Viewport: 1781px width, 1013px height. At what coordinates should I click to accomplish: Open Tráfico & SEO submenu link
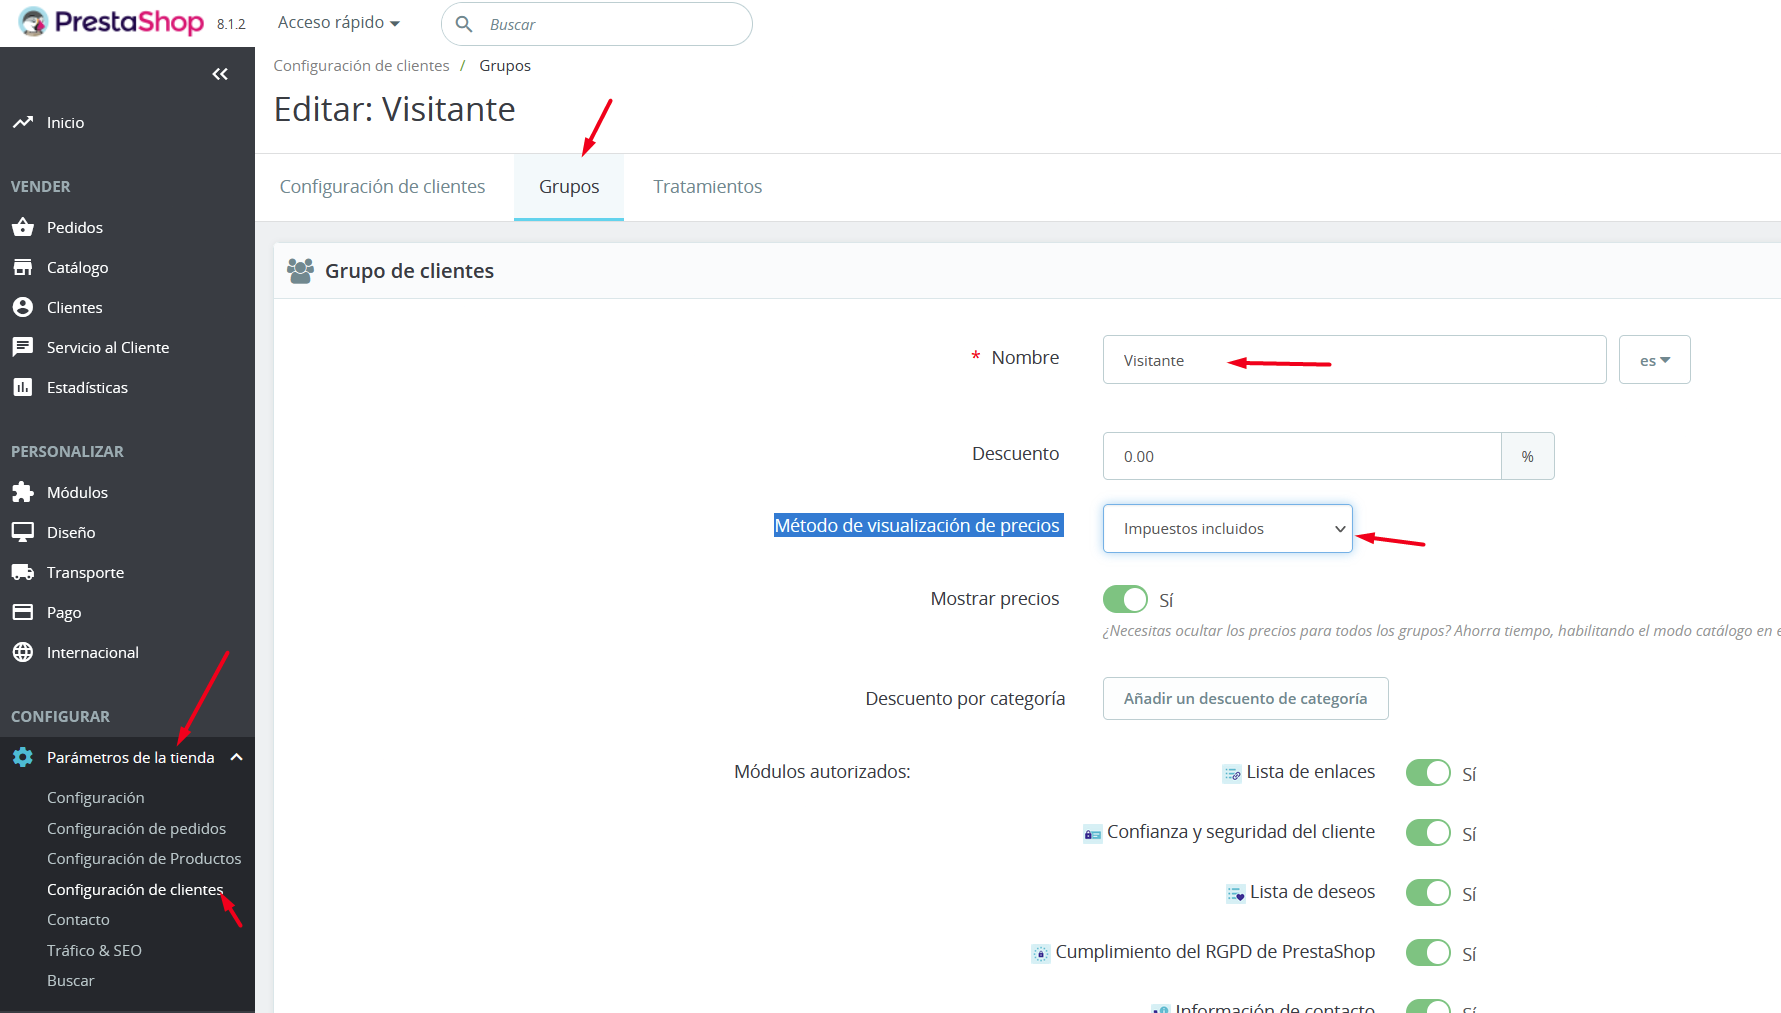pos(94,951)
